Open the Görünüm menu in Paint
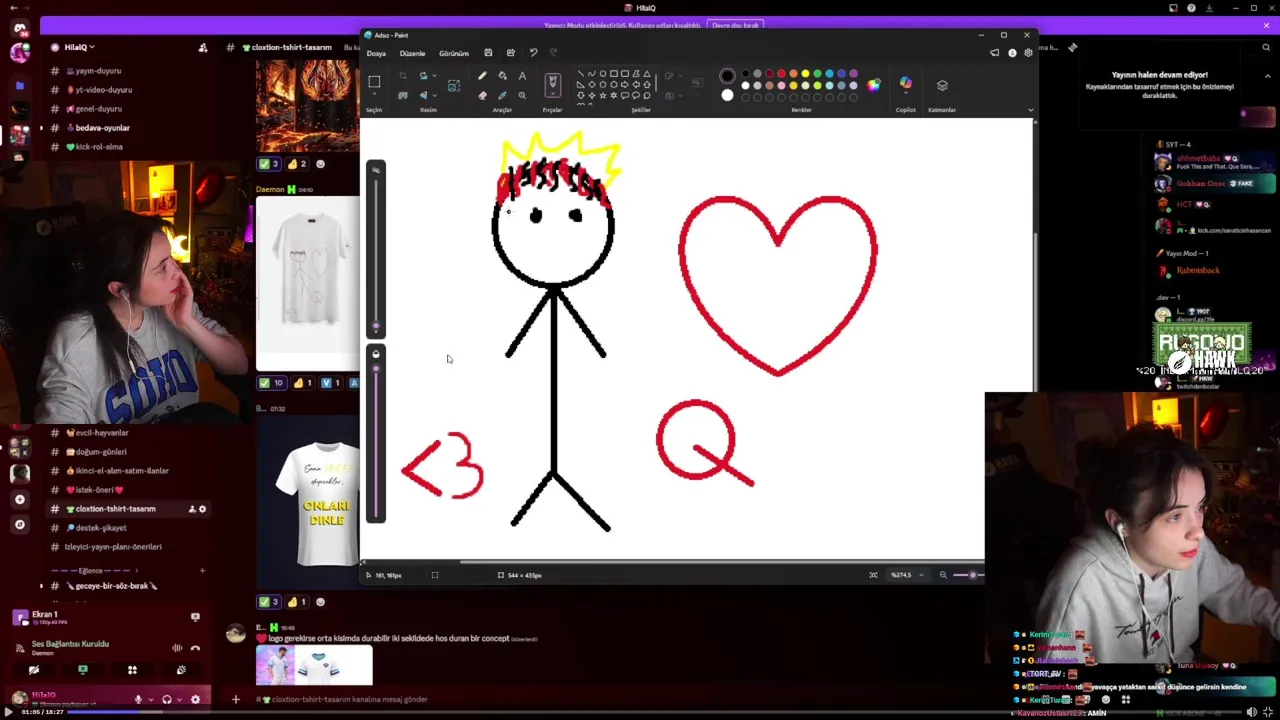1280x720 pixels. (454, 53)
